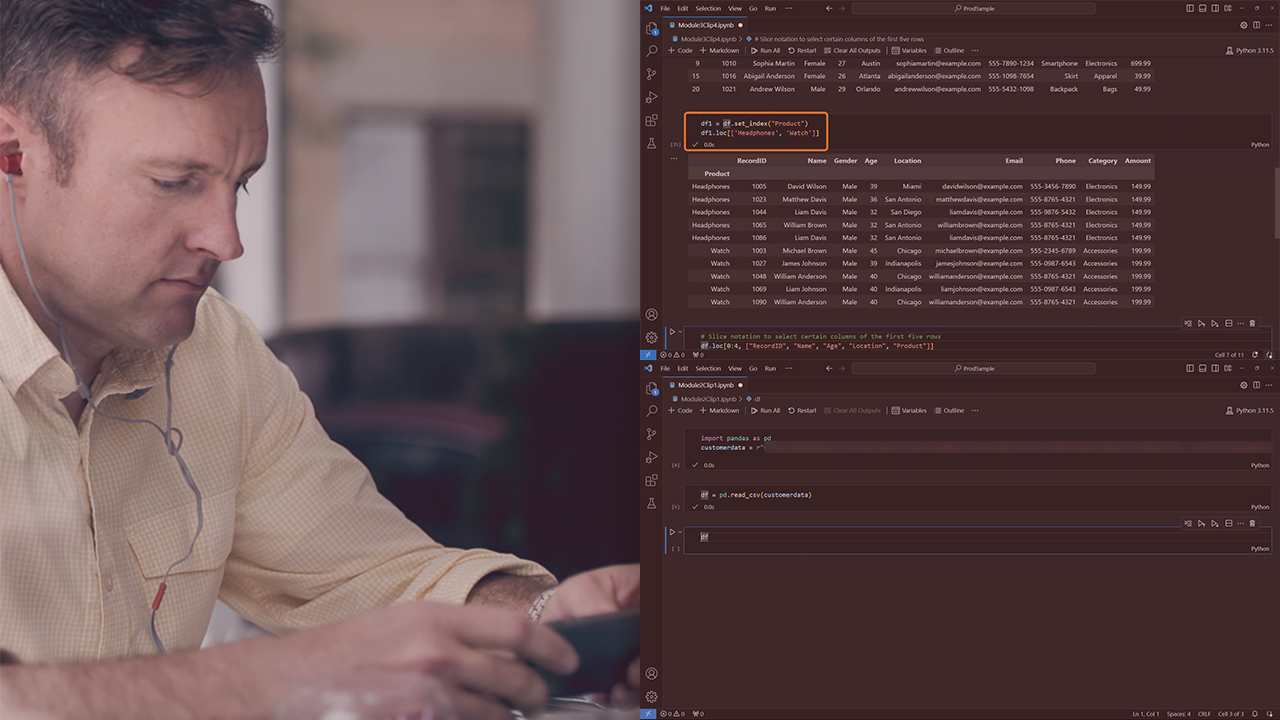The width and height of the screenshot is (1280, 720).
Task: Open Manage gear in Module2Clip1 activity bar
Action: 651,696
